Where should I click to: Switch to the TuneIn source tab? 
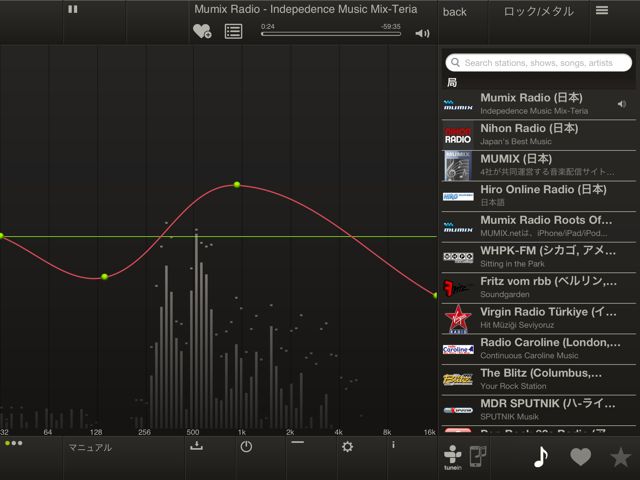[453, 457]
